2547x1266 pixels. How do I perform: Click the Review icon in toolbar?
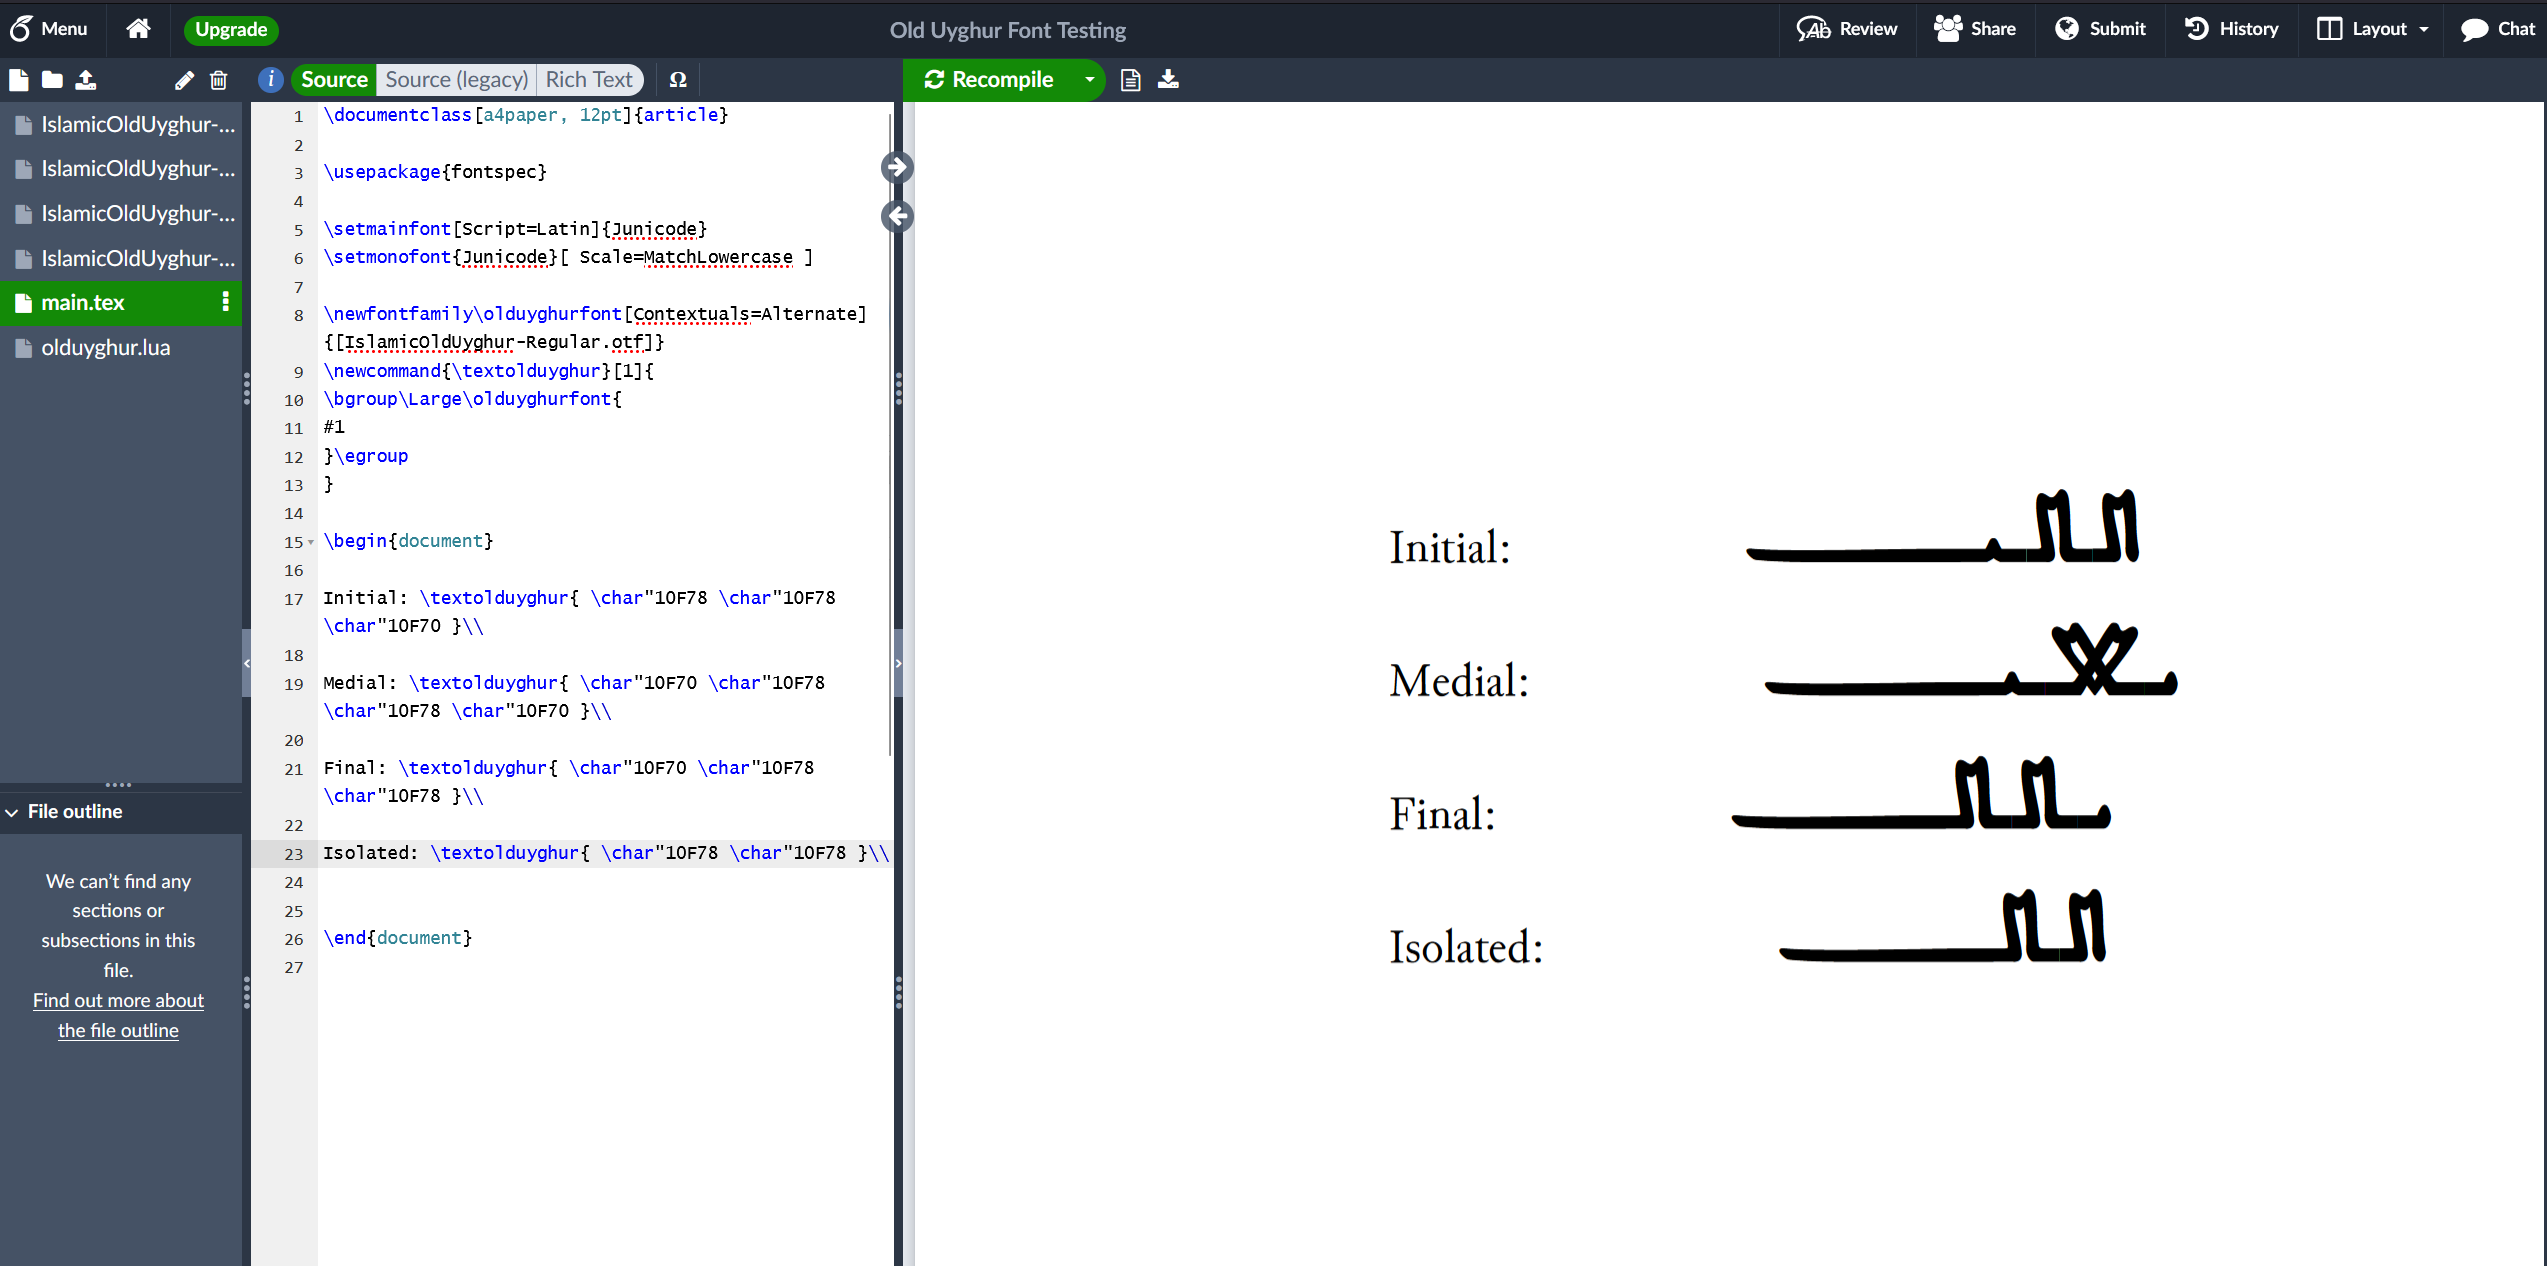click(x=1850, y=29)
